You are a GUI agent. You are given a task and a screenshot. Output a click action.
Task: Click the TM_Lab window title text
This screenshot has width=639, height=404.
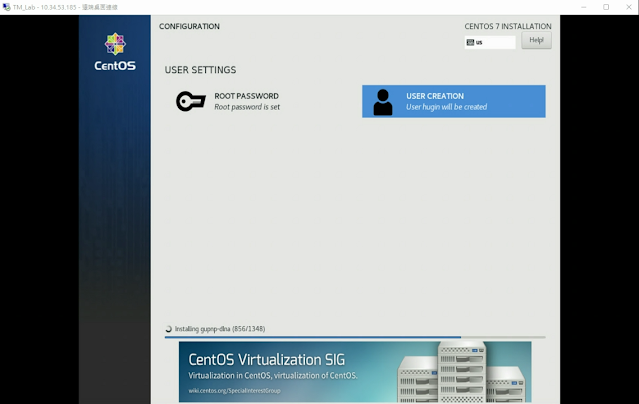click(65, 7)
